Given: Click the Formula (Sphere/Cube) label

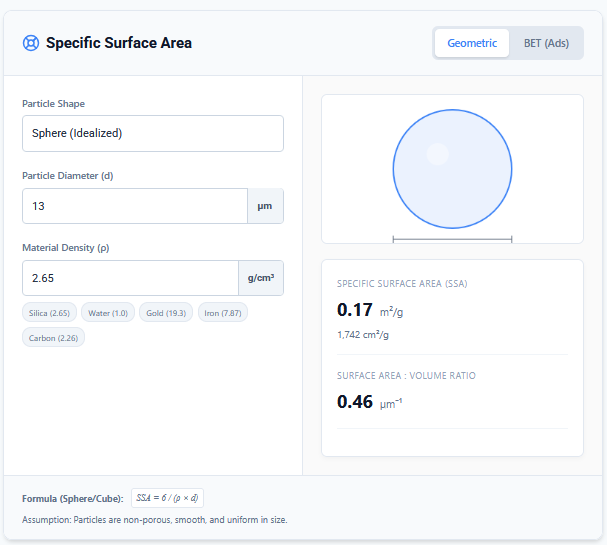Looking at the screenshot, I should tap(73, 499).
